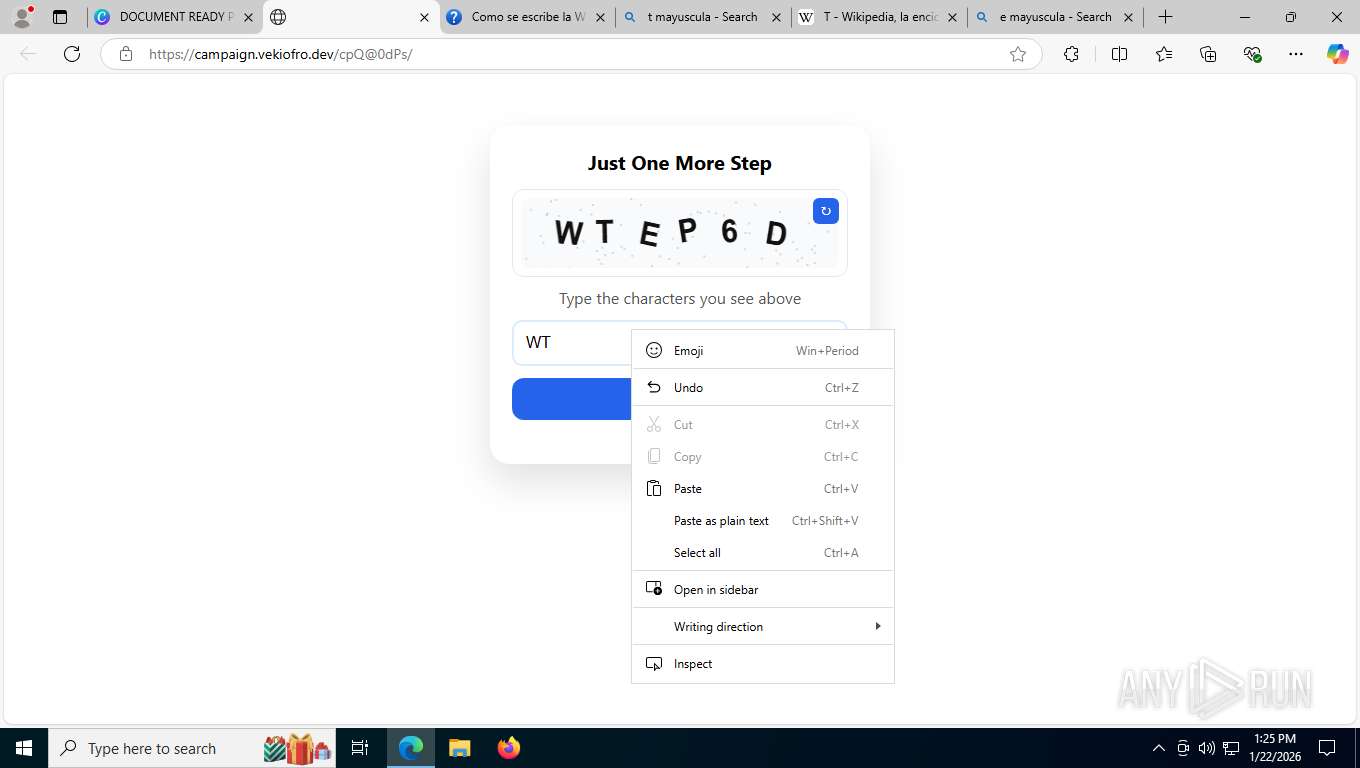
Task: Choose Emoji from context menu
Action: pyautogui.click(x=763, y=350)
